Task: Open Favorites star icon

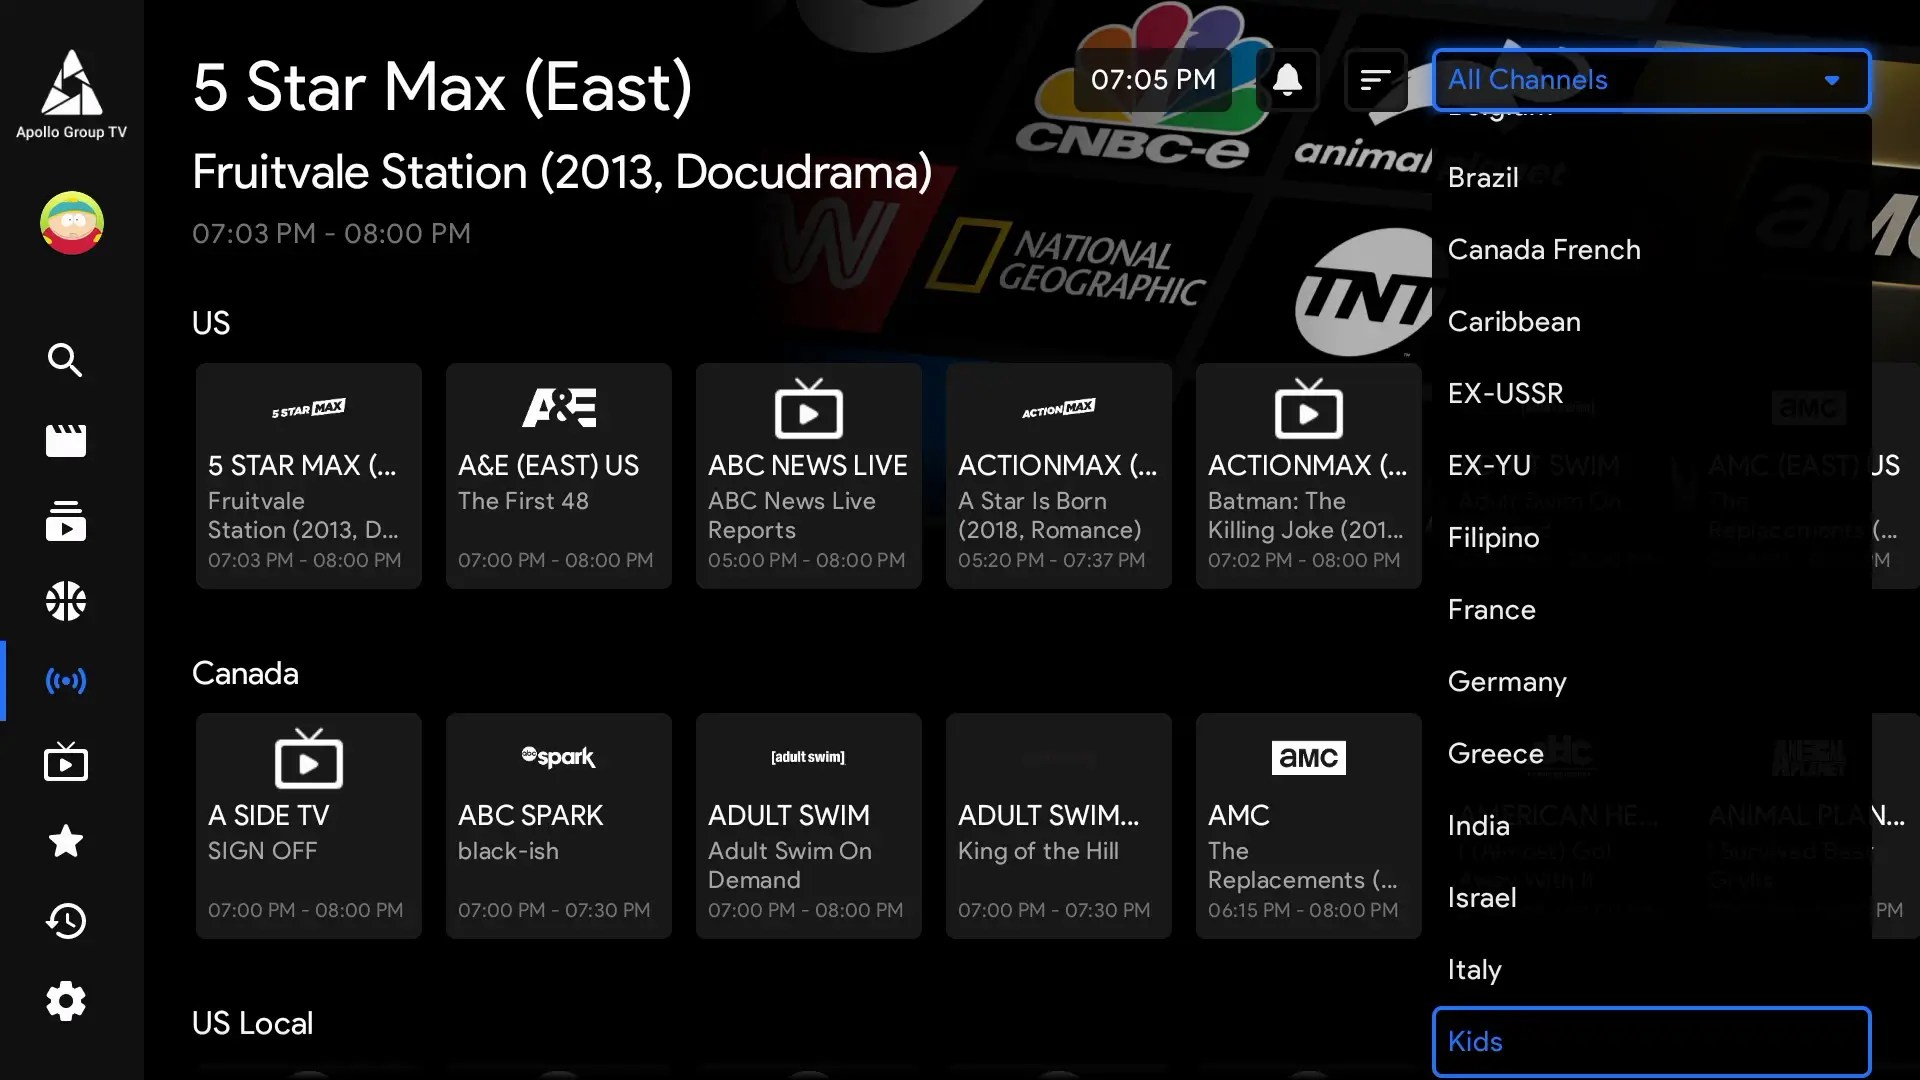Action: click(x=65, y=841)
